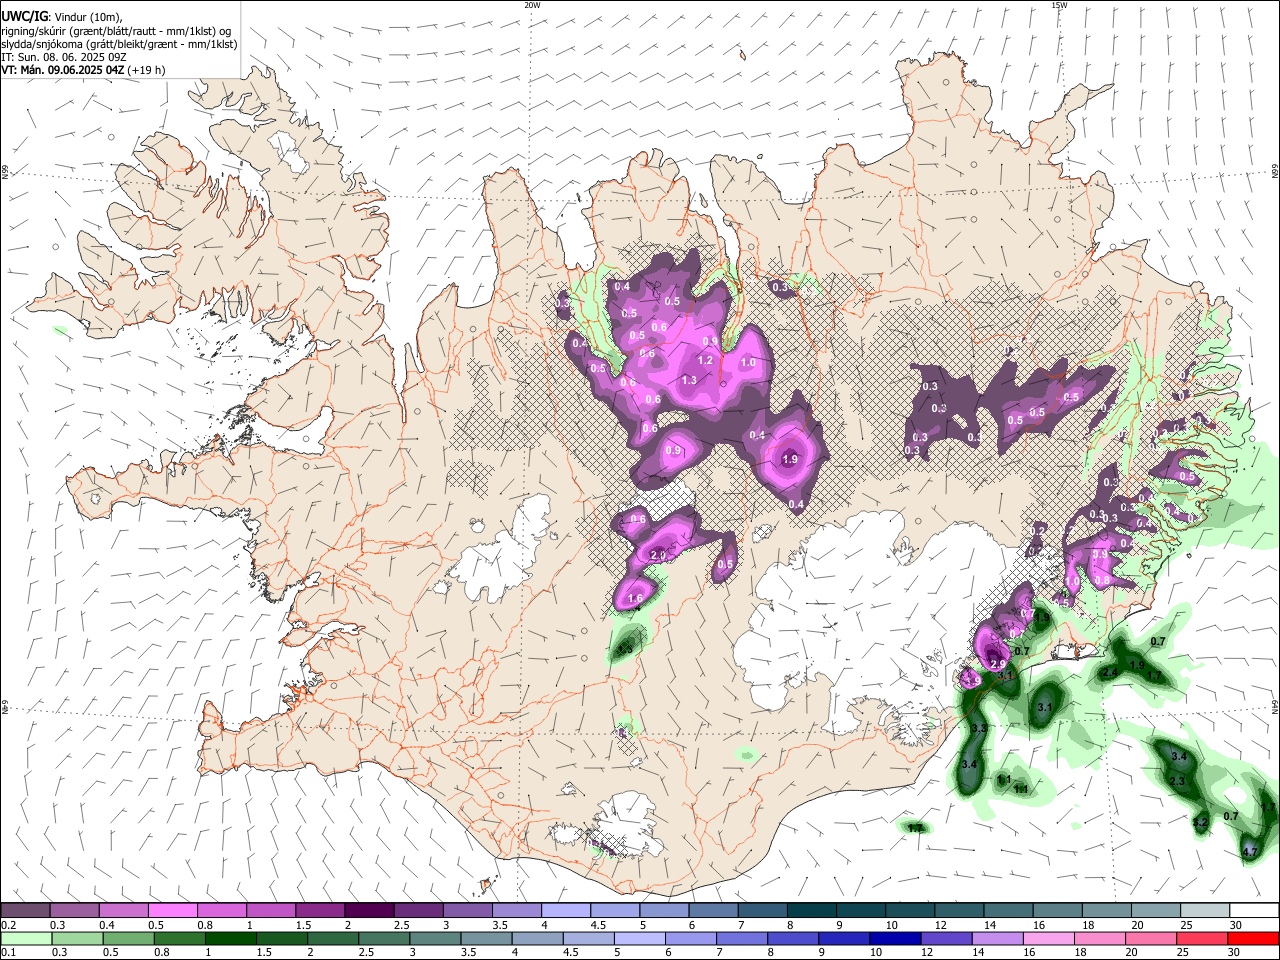The width and height of the screenshot is (1280, 960).
Task: Click the white 1.9 label between two 0.4 values
Action: click(x=789, y=459)
